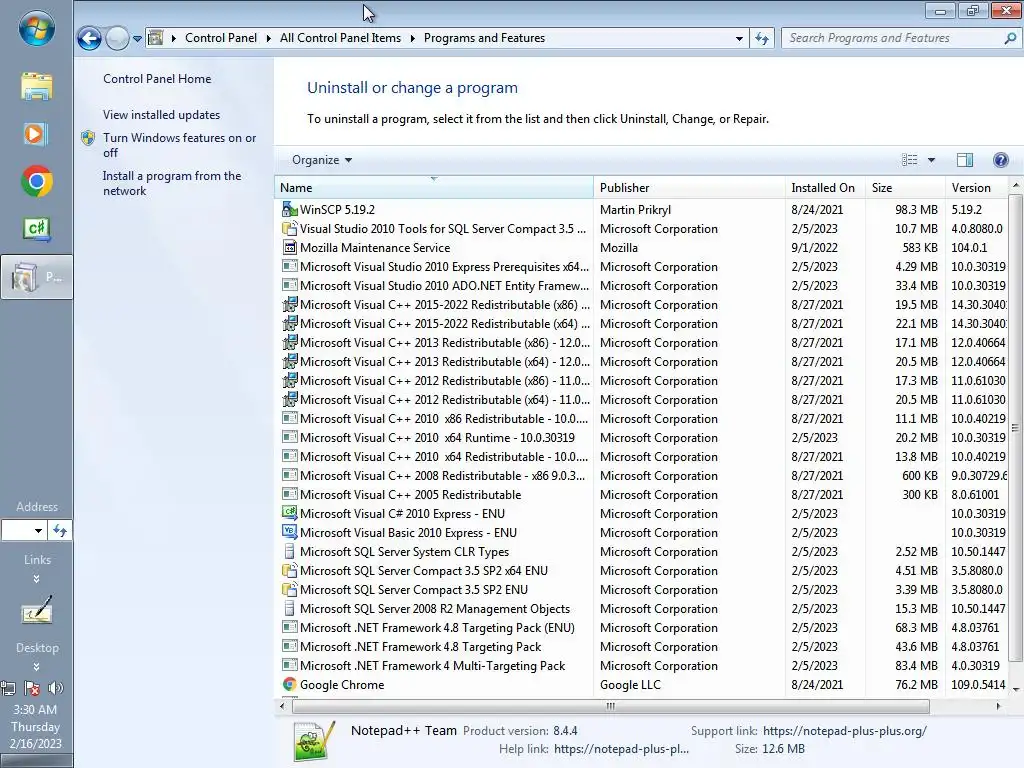The height and width of the screenshot is (768, 1024).
Task: Click the Control Panel icon in address bar
Action: (x=155, y=38)
